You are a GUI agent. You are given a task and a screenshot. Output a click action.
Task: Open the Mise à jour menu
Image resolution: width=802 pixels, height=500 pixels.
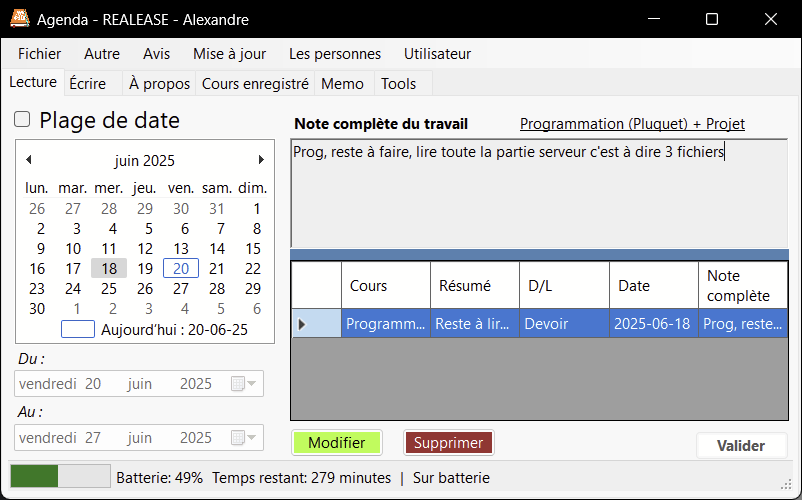pyautogui.click(x=229, y=54)
